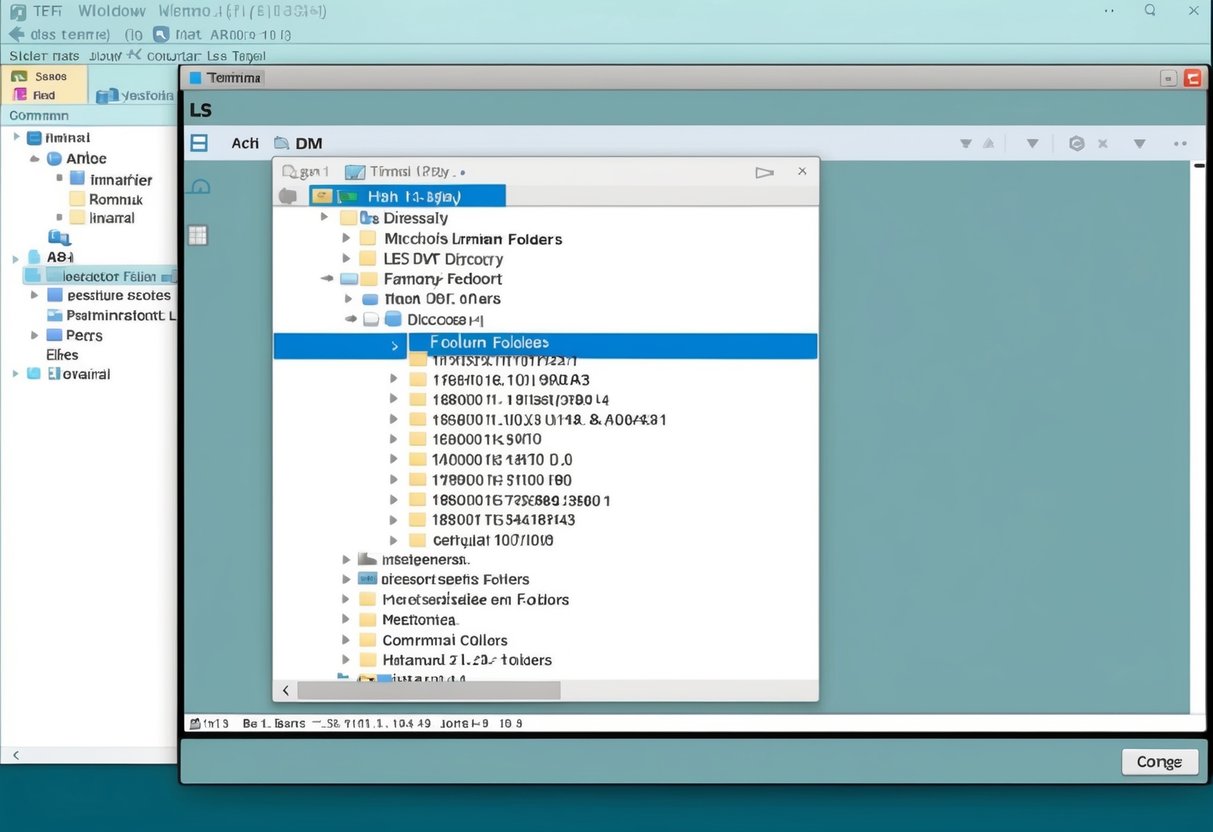Screen dimensions: 1213x832
Task: Expand the Pecrs item in the sidebar tree
Action: pos(33,335)
